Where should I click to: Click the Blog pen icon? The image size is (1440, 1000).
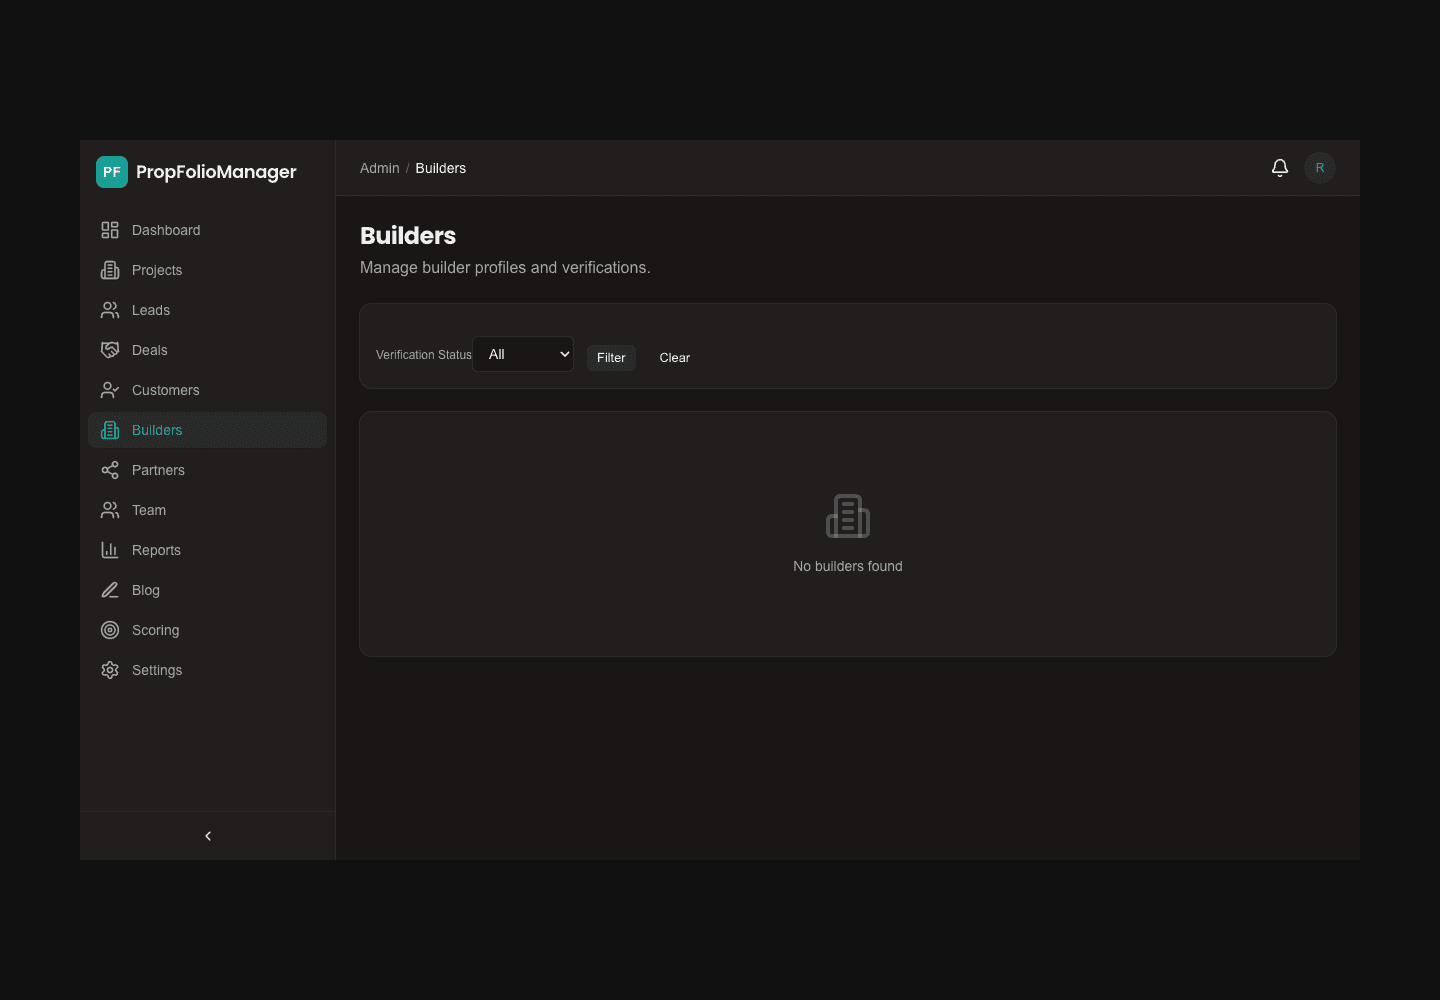(x=110, y=590)
